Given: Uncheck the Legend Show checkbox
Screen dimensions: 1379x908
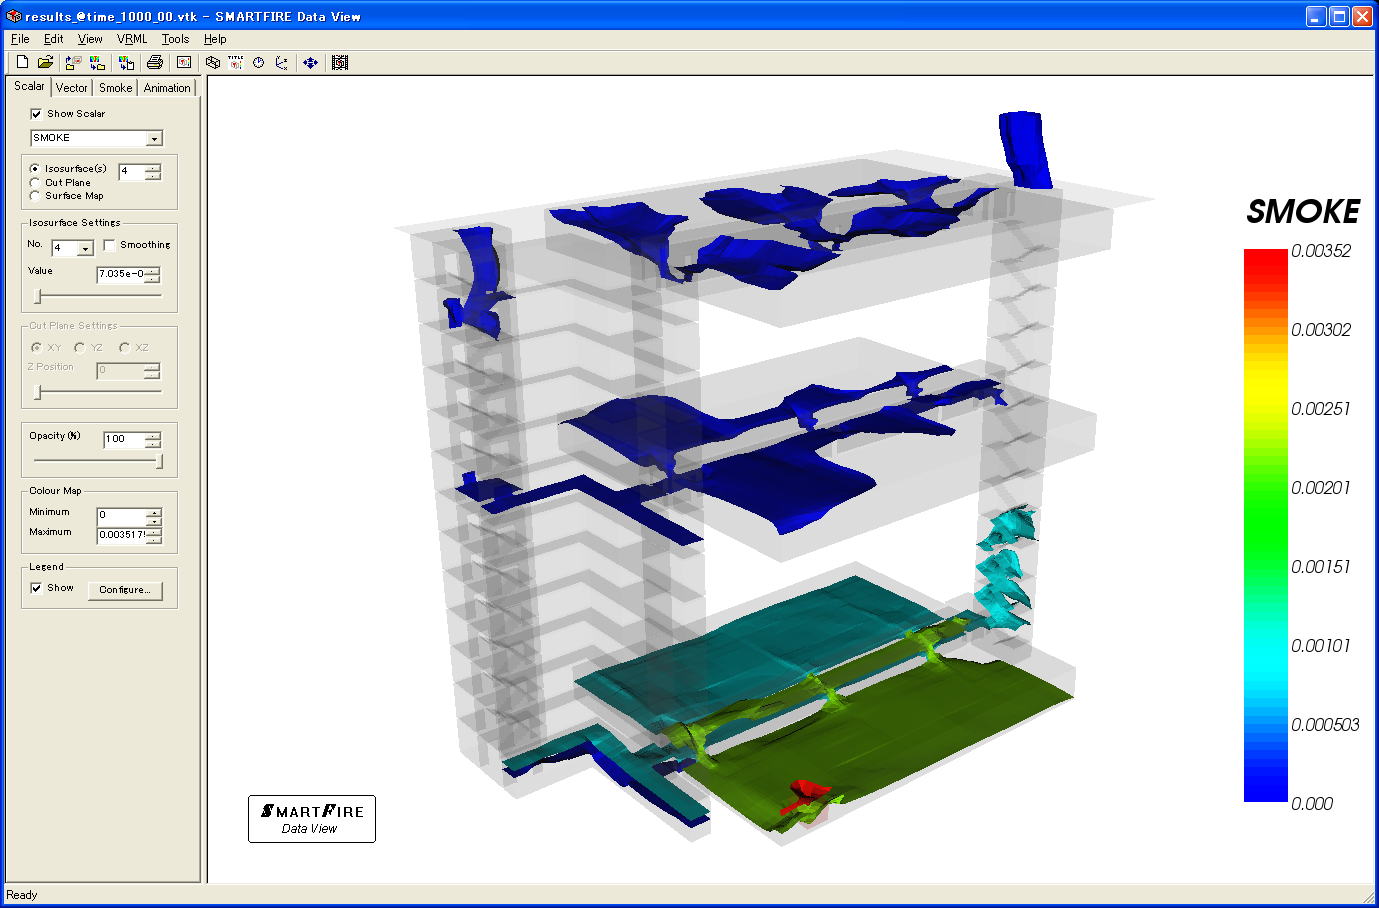Looking at the screenshot, I should click(36, 588).
